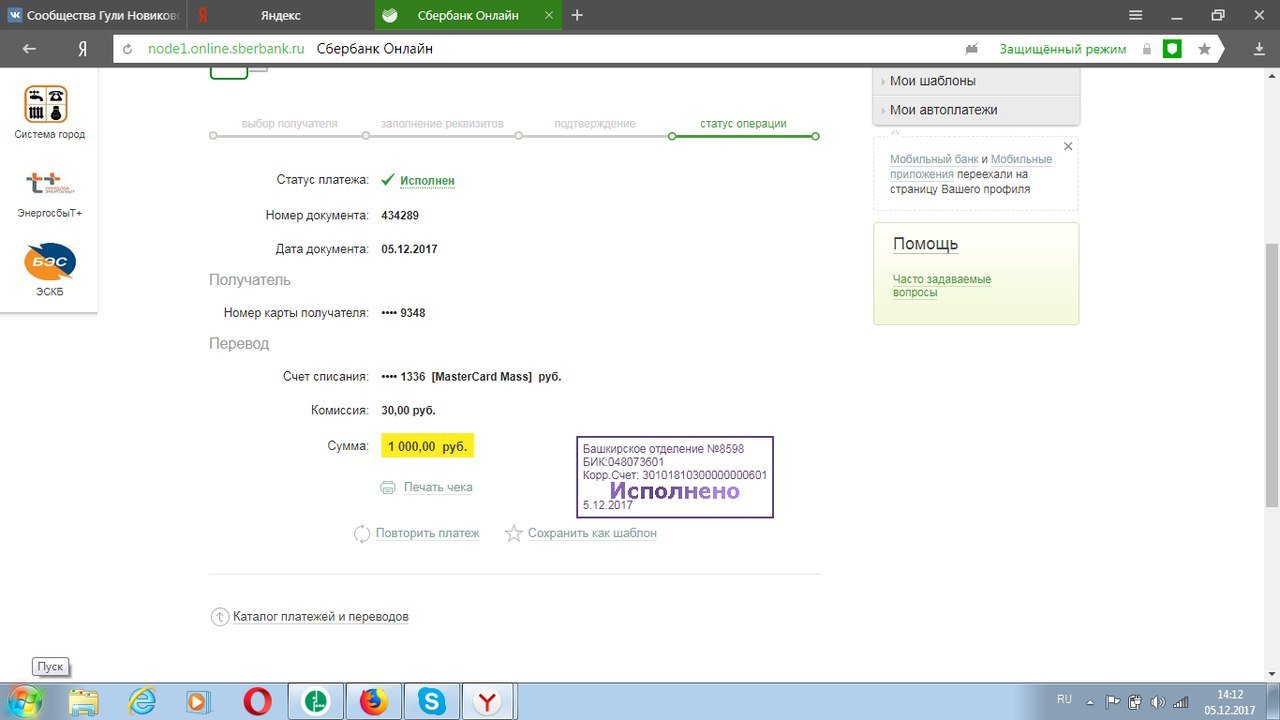Click the power plug tray icon
This screenshot has width=1280, height=720.
click(x=1135, y=702)
